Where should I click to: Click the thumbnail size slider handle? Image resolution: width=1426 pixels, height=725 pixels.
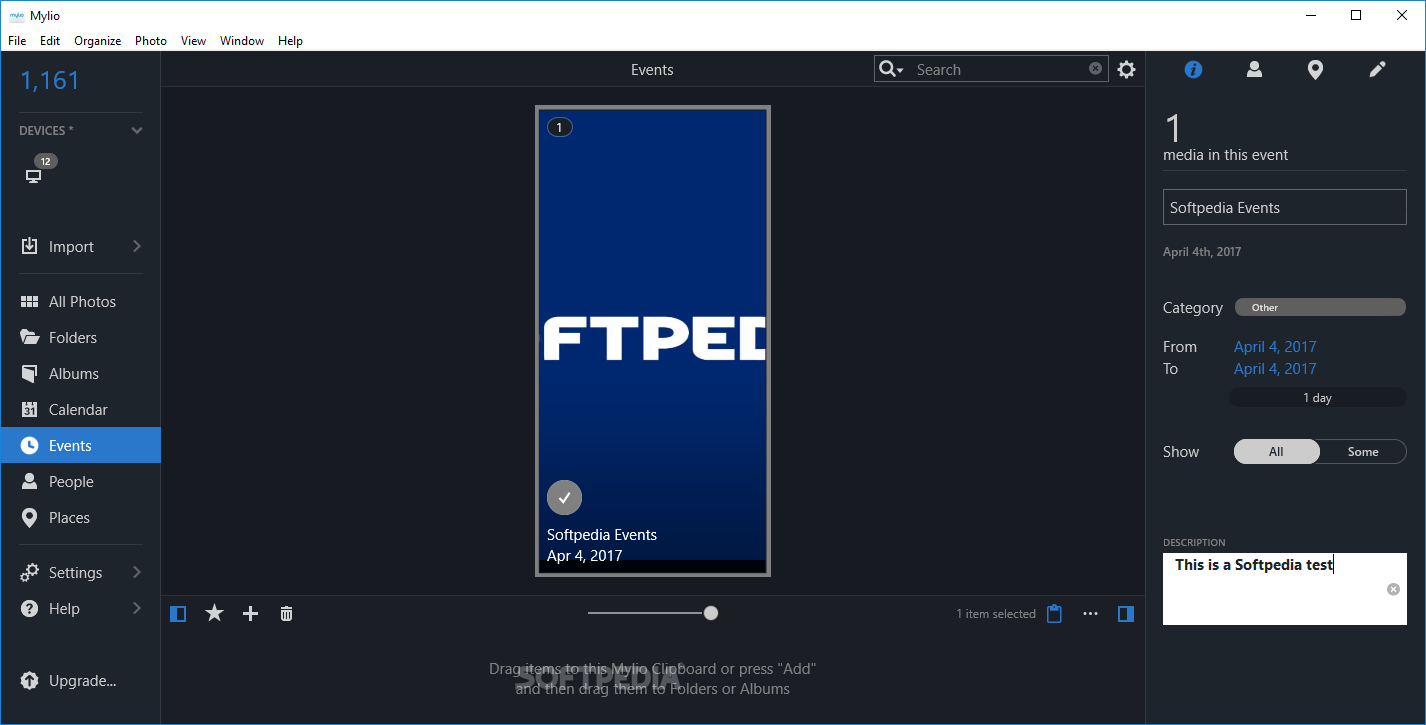pos(711,613)
